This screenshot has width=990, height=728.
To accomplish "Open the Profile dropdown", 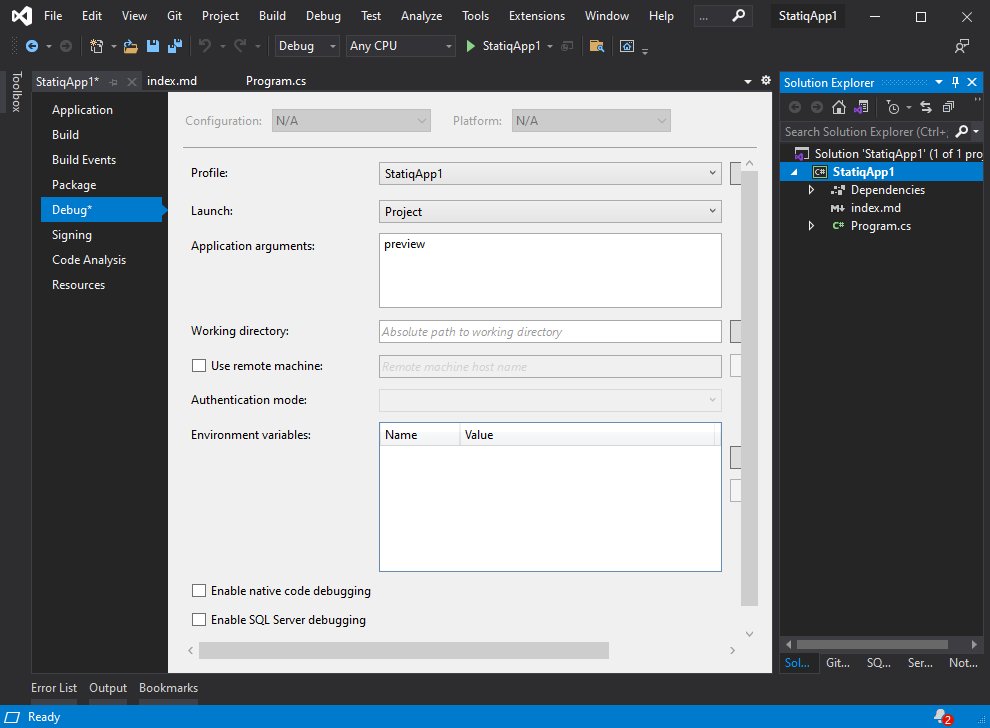I will pyautogui.click(x=550, y=174).
